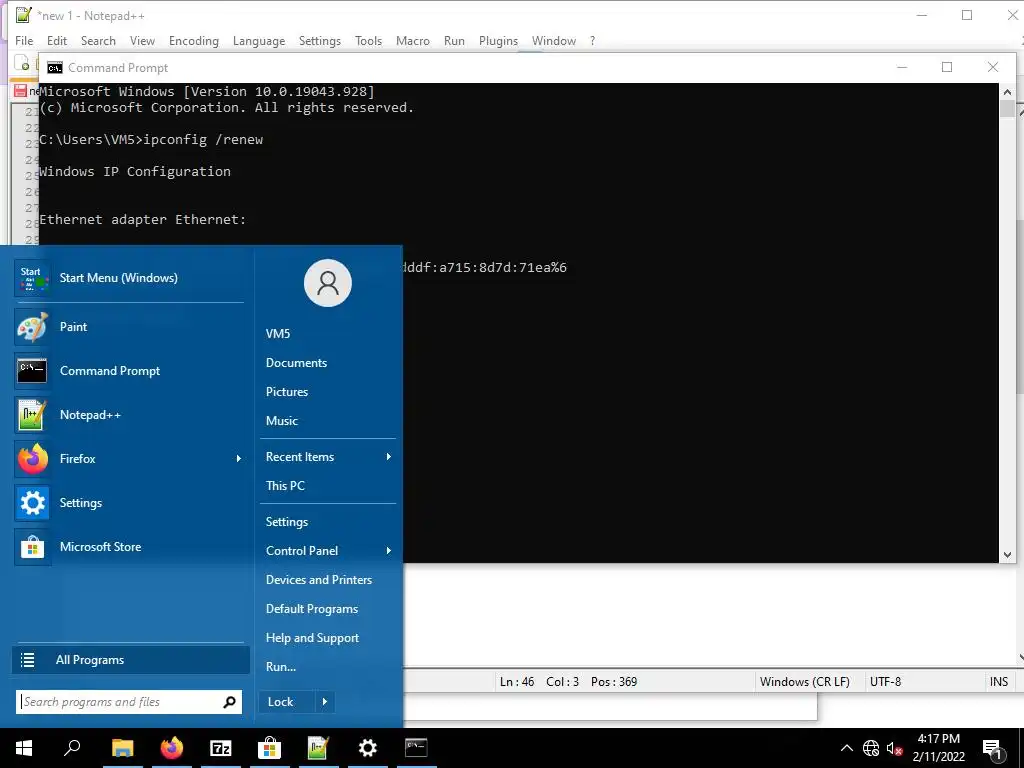Viewport: 1024px width, 768px height.
Task: Open the Language menu in Notepad++
Action: coord(259,40)
